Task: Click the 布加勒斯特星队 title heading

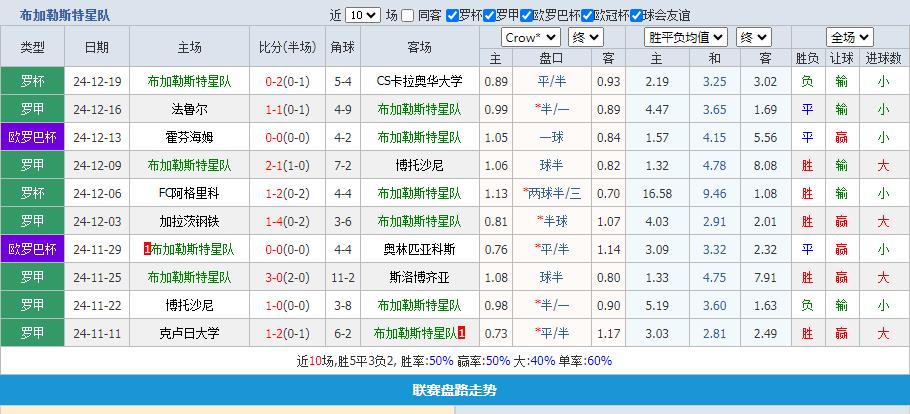Action: (65, 15)
